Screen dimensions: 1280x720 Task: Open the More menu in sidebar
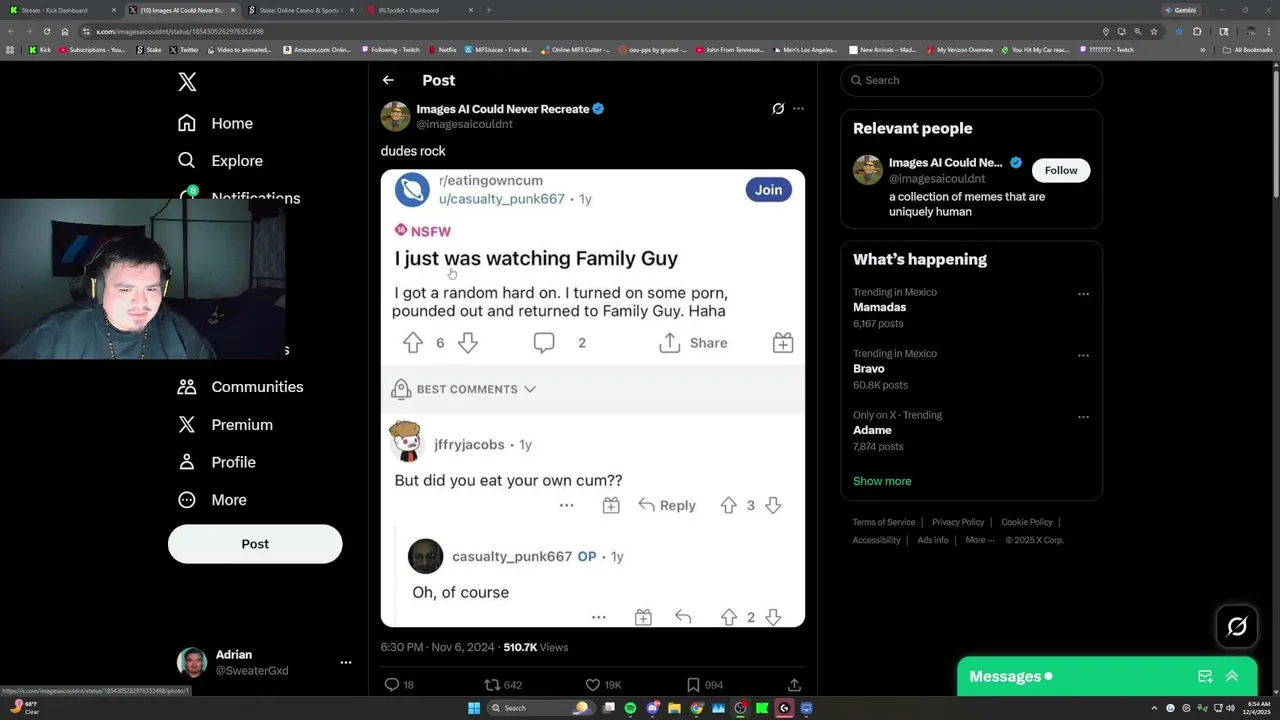tap(212, 500)
